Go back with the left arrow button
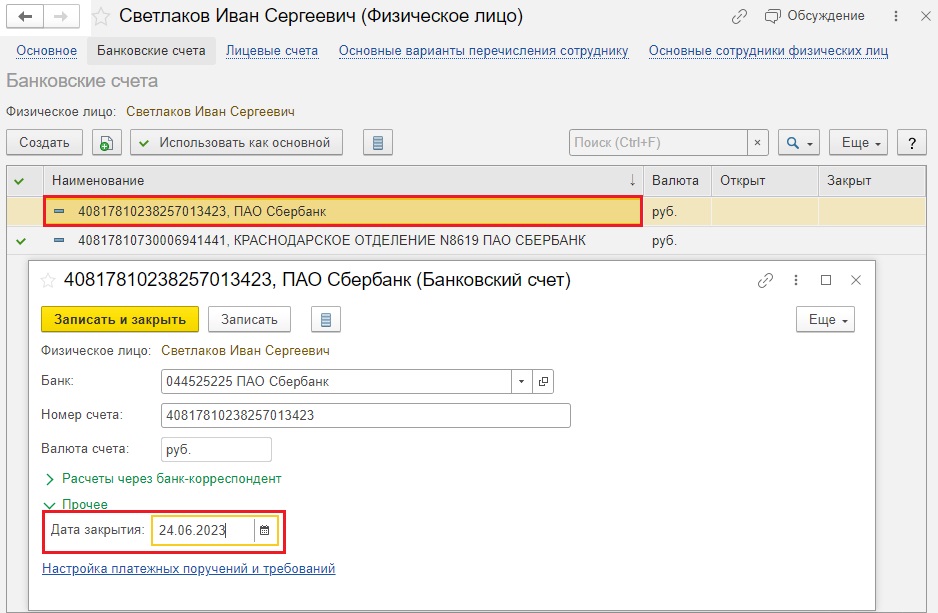Viewport: 938px width, 613px height. tap(25, 16)
